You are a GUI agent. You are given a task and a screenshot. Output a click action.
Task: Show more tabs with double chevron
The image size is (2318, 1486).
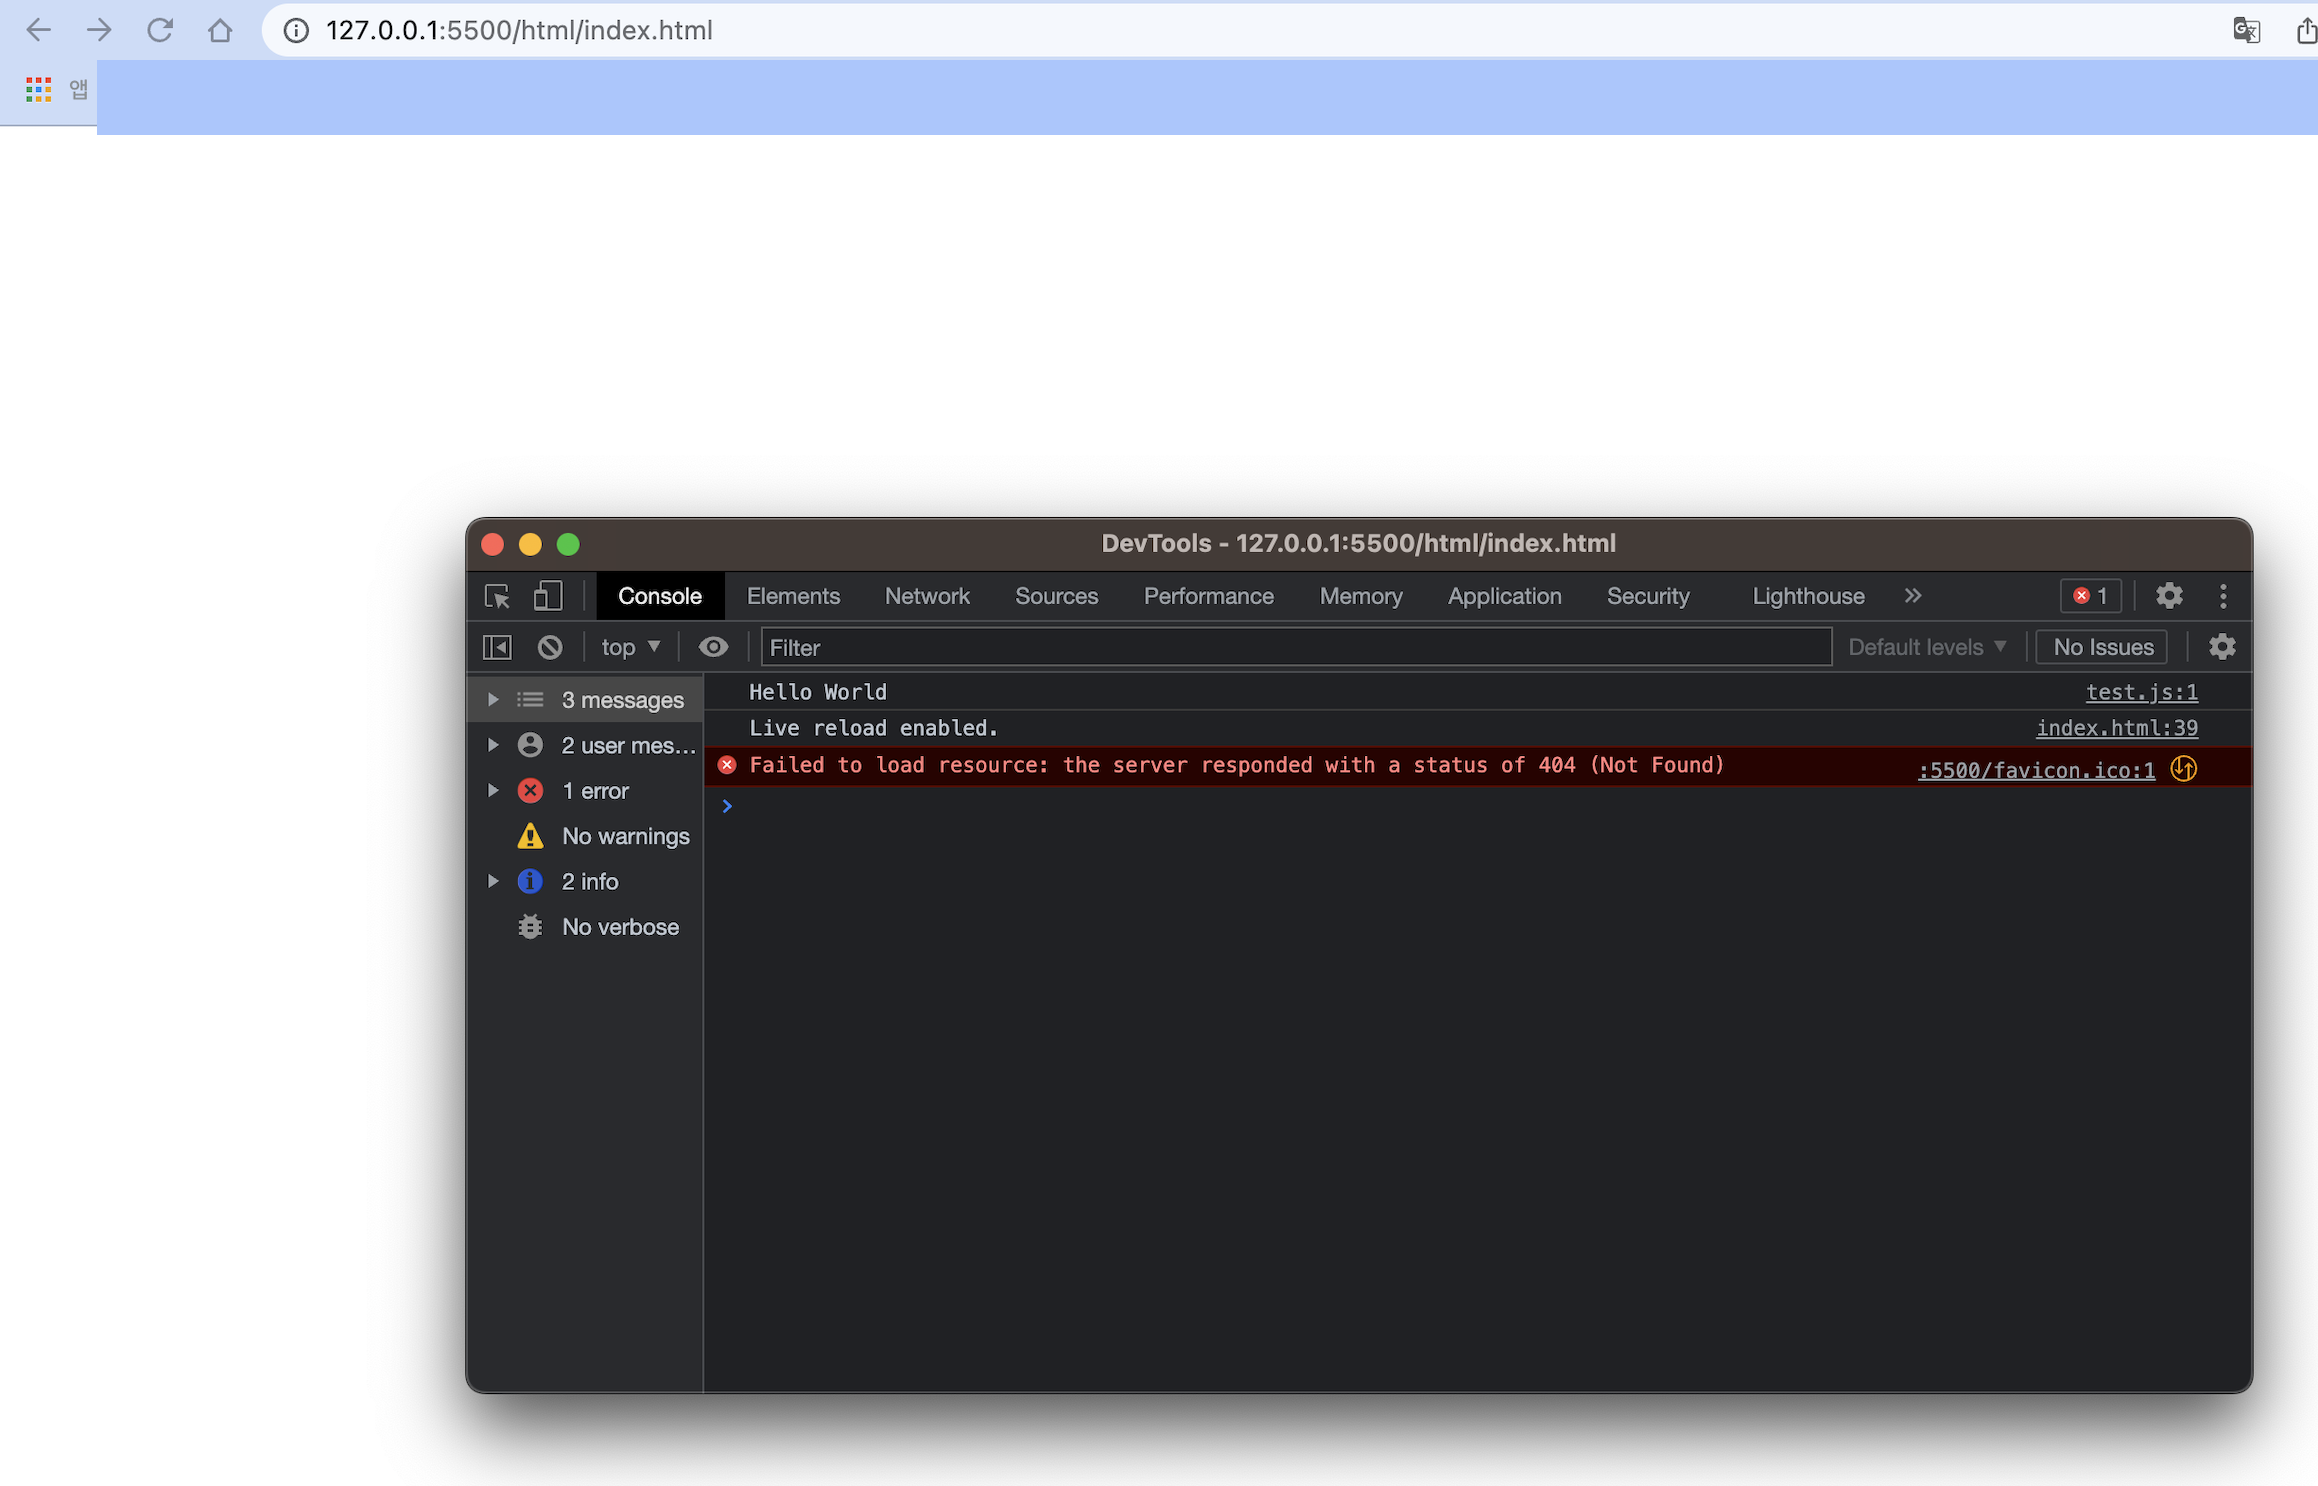pyautogui.click(x=1912, y=596)
